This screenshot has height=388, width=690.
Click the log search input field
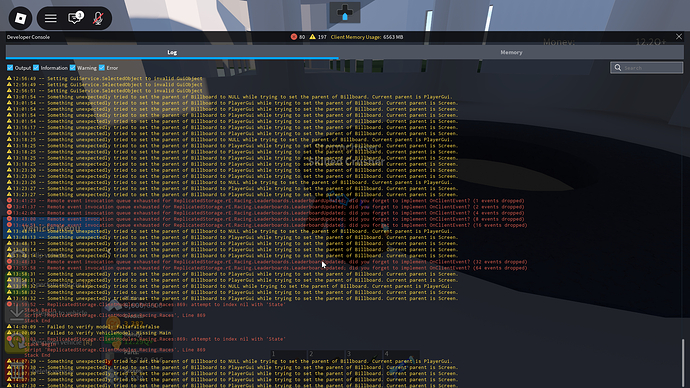(x=646, y=68)
